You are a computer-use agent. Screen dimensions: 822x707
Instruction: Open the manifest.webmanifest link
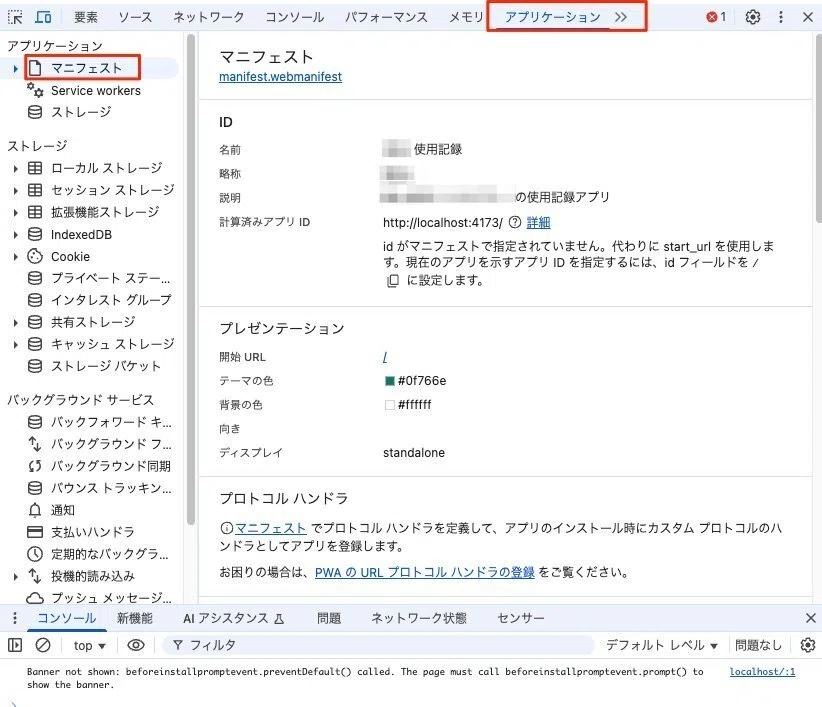pos(280,77)
